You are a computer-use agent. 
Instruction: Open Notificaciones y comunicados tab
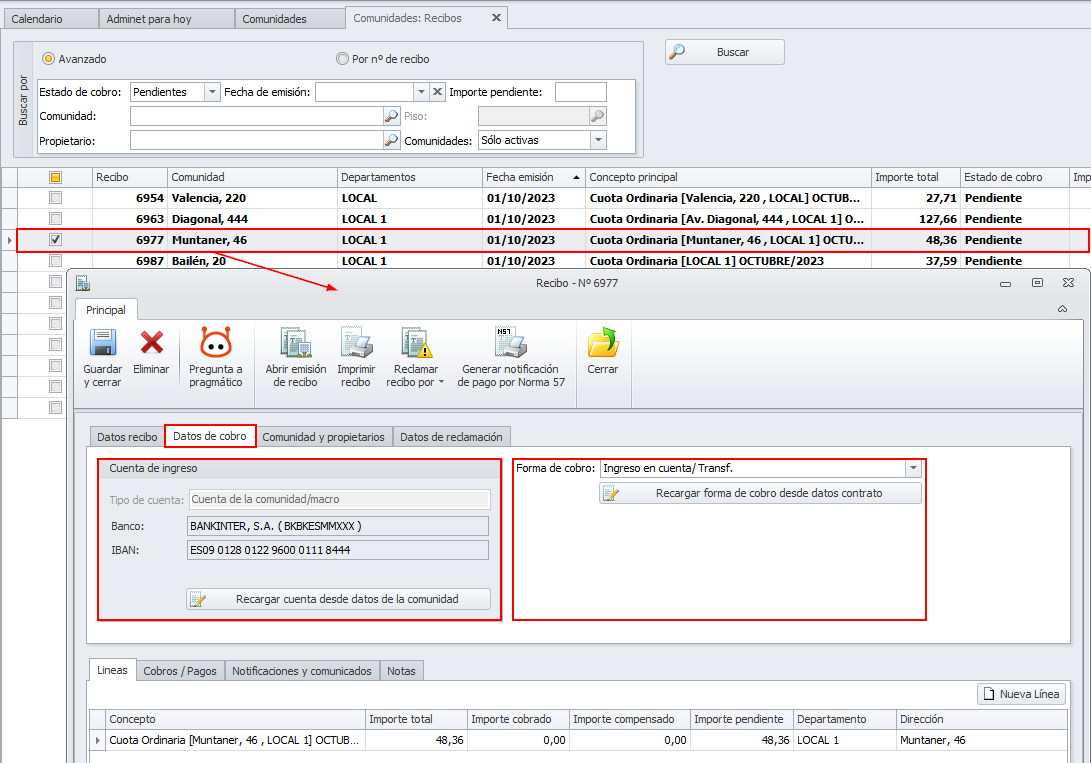[x=302, y=670]
